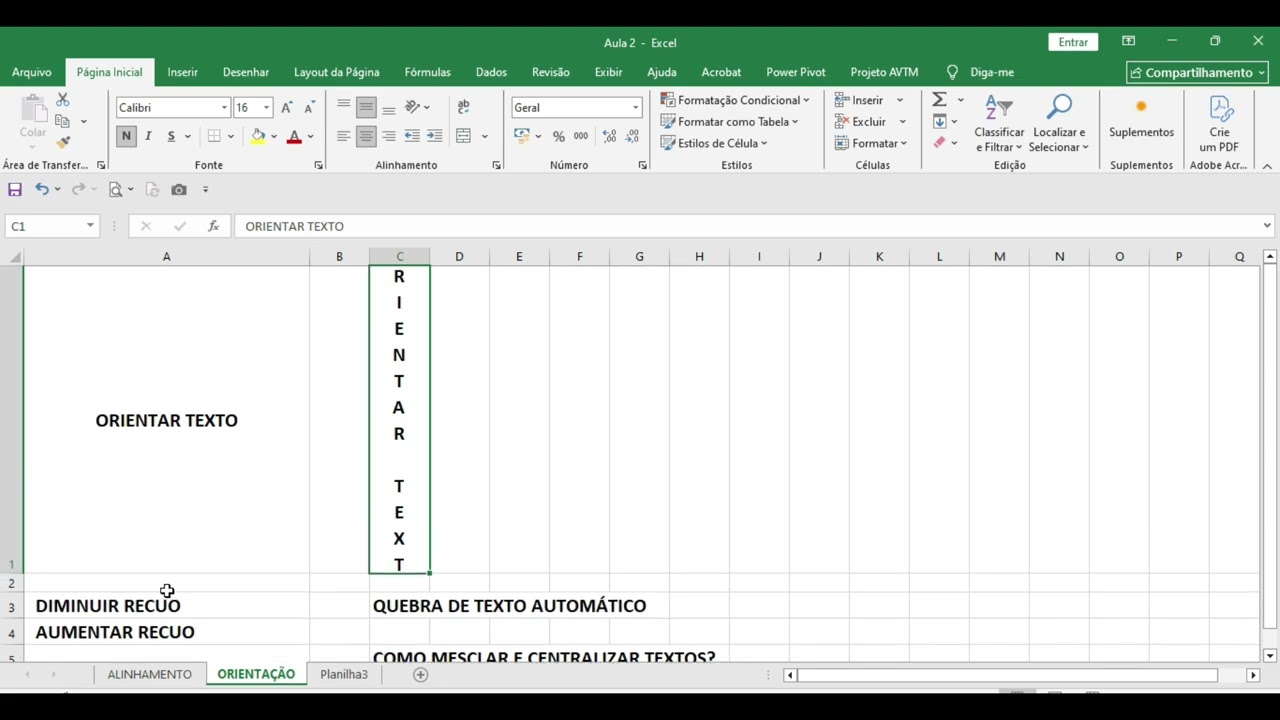Viewport: 1280px width, 720px height.
Task: Increase indent using the Aumentar Recuo icon
Action: pos(434,136)
